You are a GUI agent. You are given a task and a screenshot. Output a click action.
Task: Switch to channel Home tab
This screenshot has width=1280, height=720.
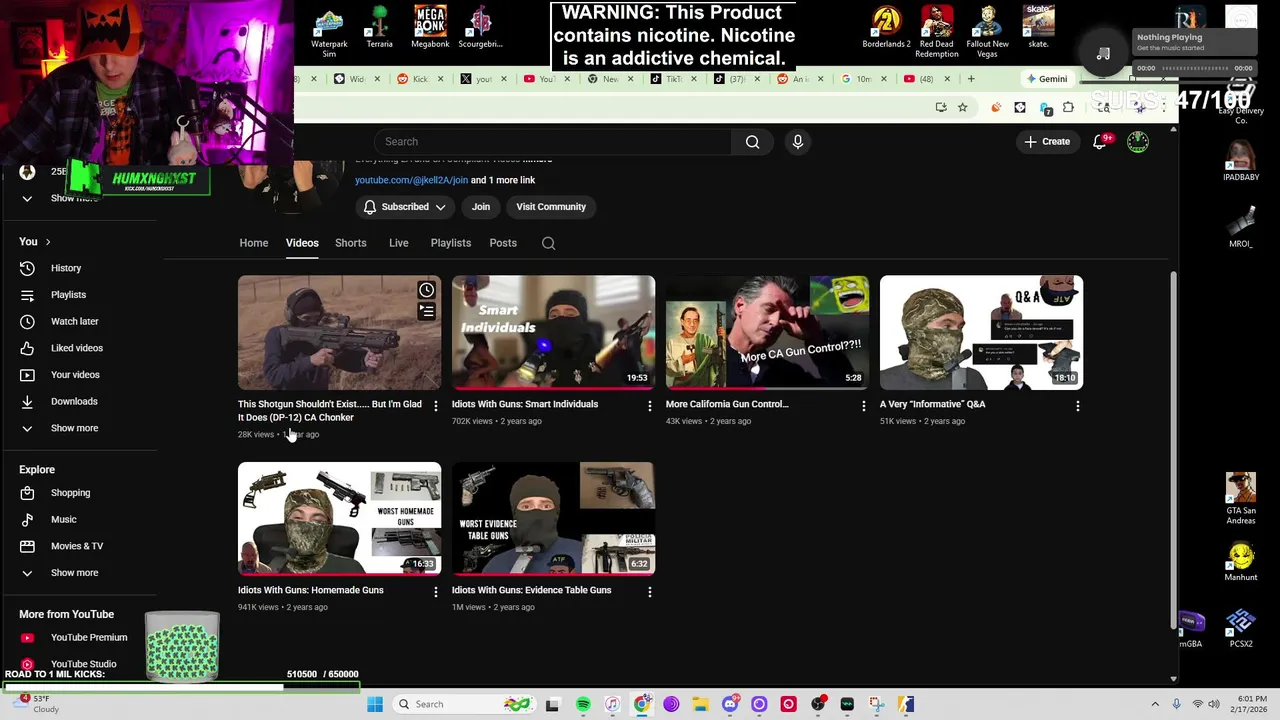(x=253, y=243)
